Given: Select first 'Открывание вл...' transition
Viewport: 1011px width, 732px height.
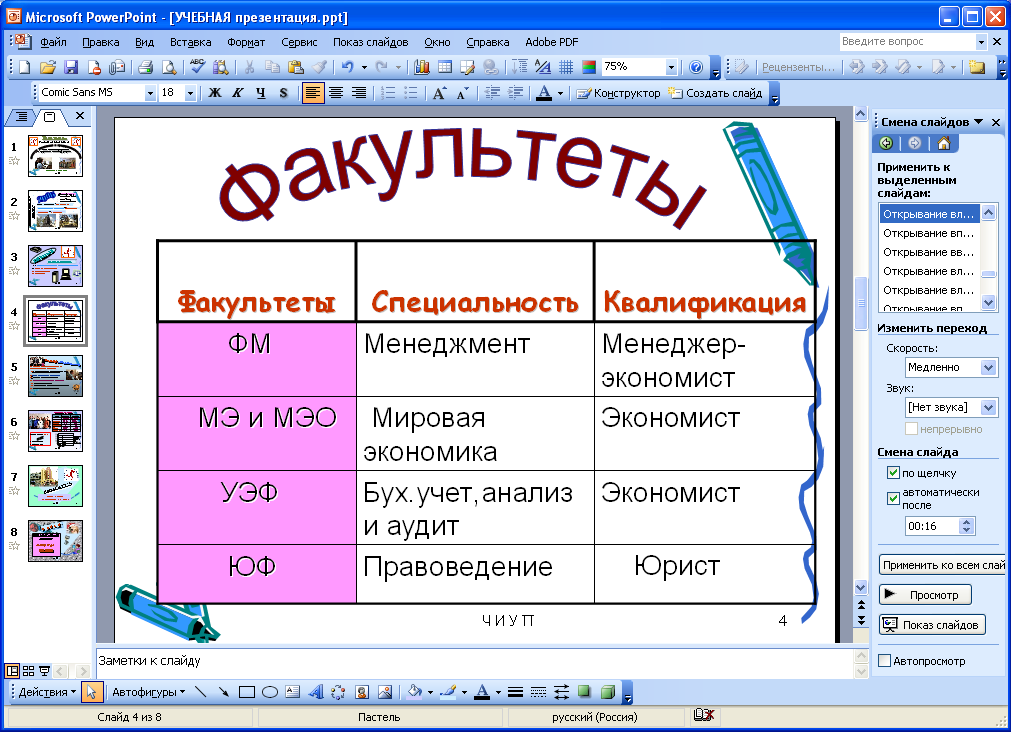Looking at the screenshot, I should (929, 214).
